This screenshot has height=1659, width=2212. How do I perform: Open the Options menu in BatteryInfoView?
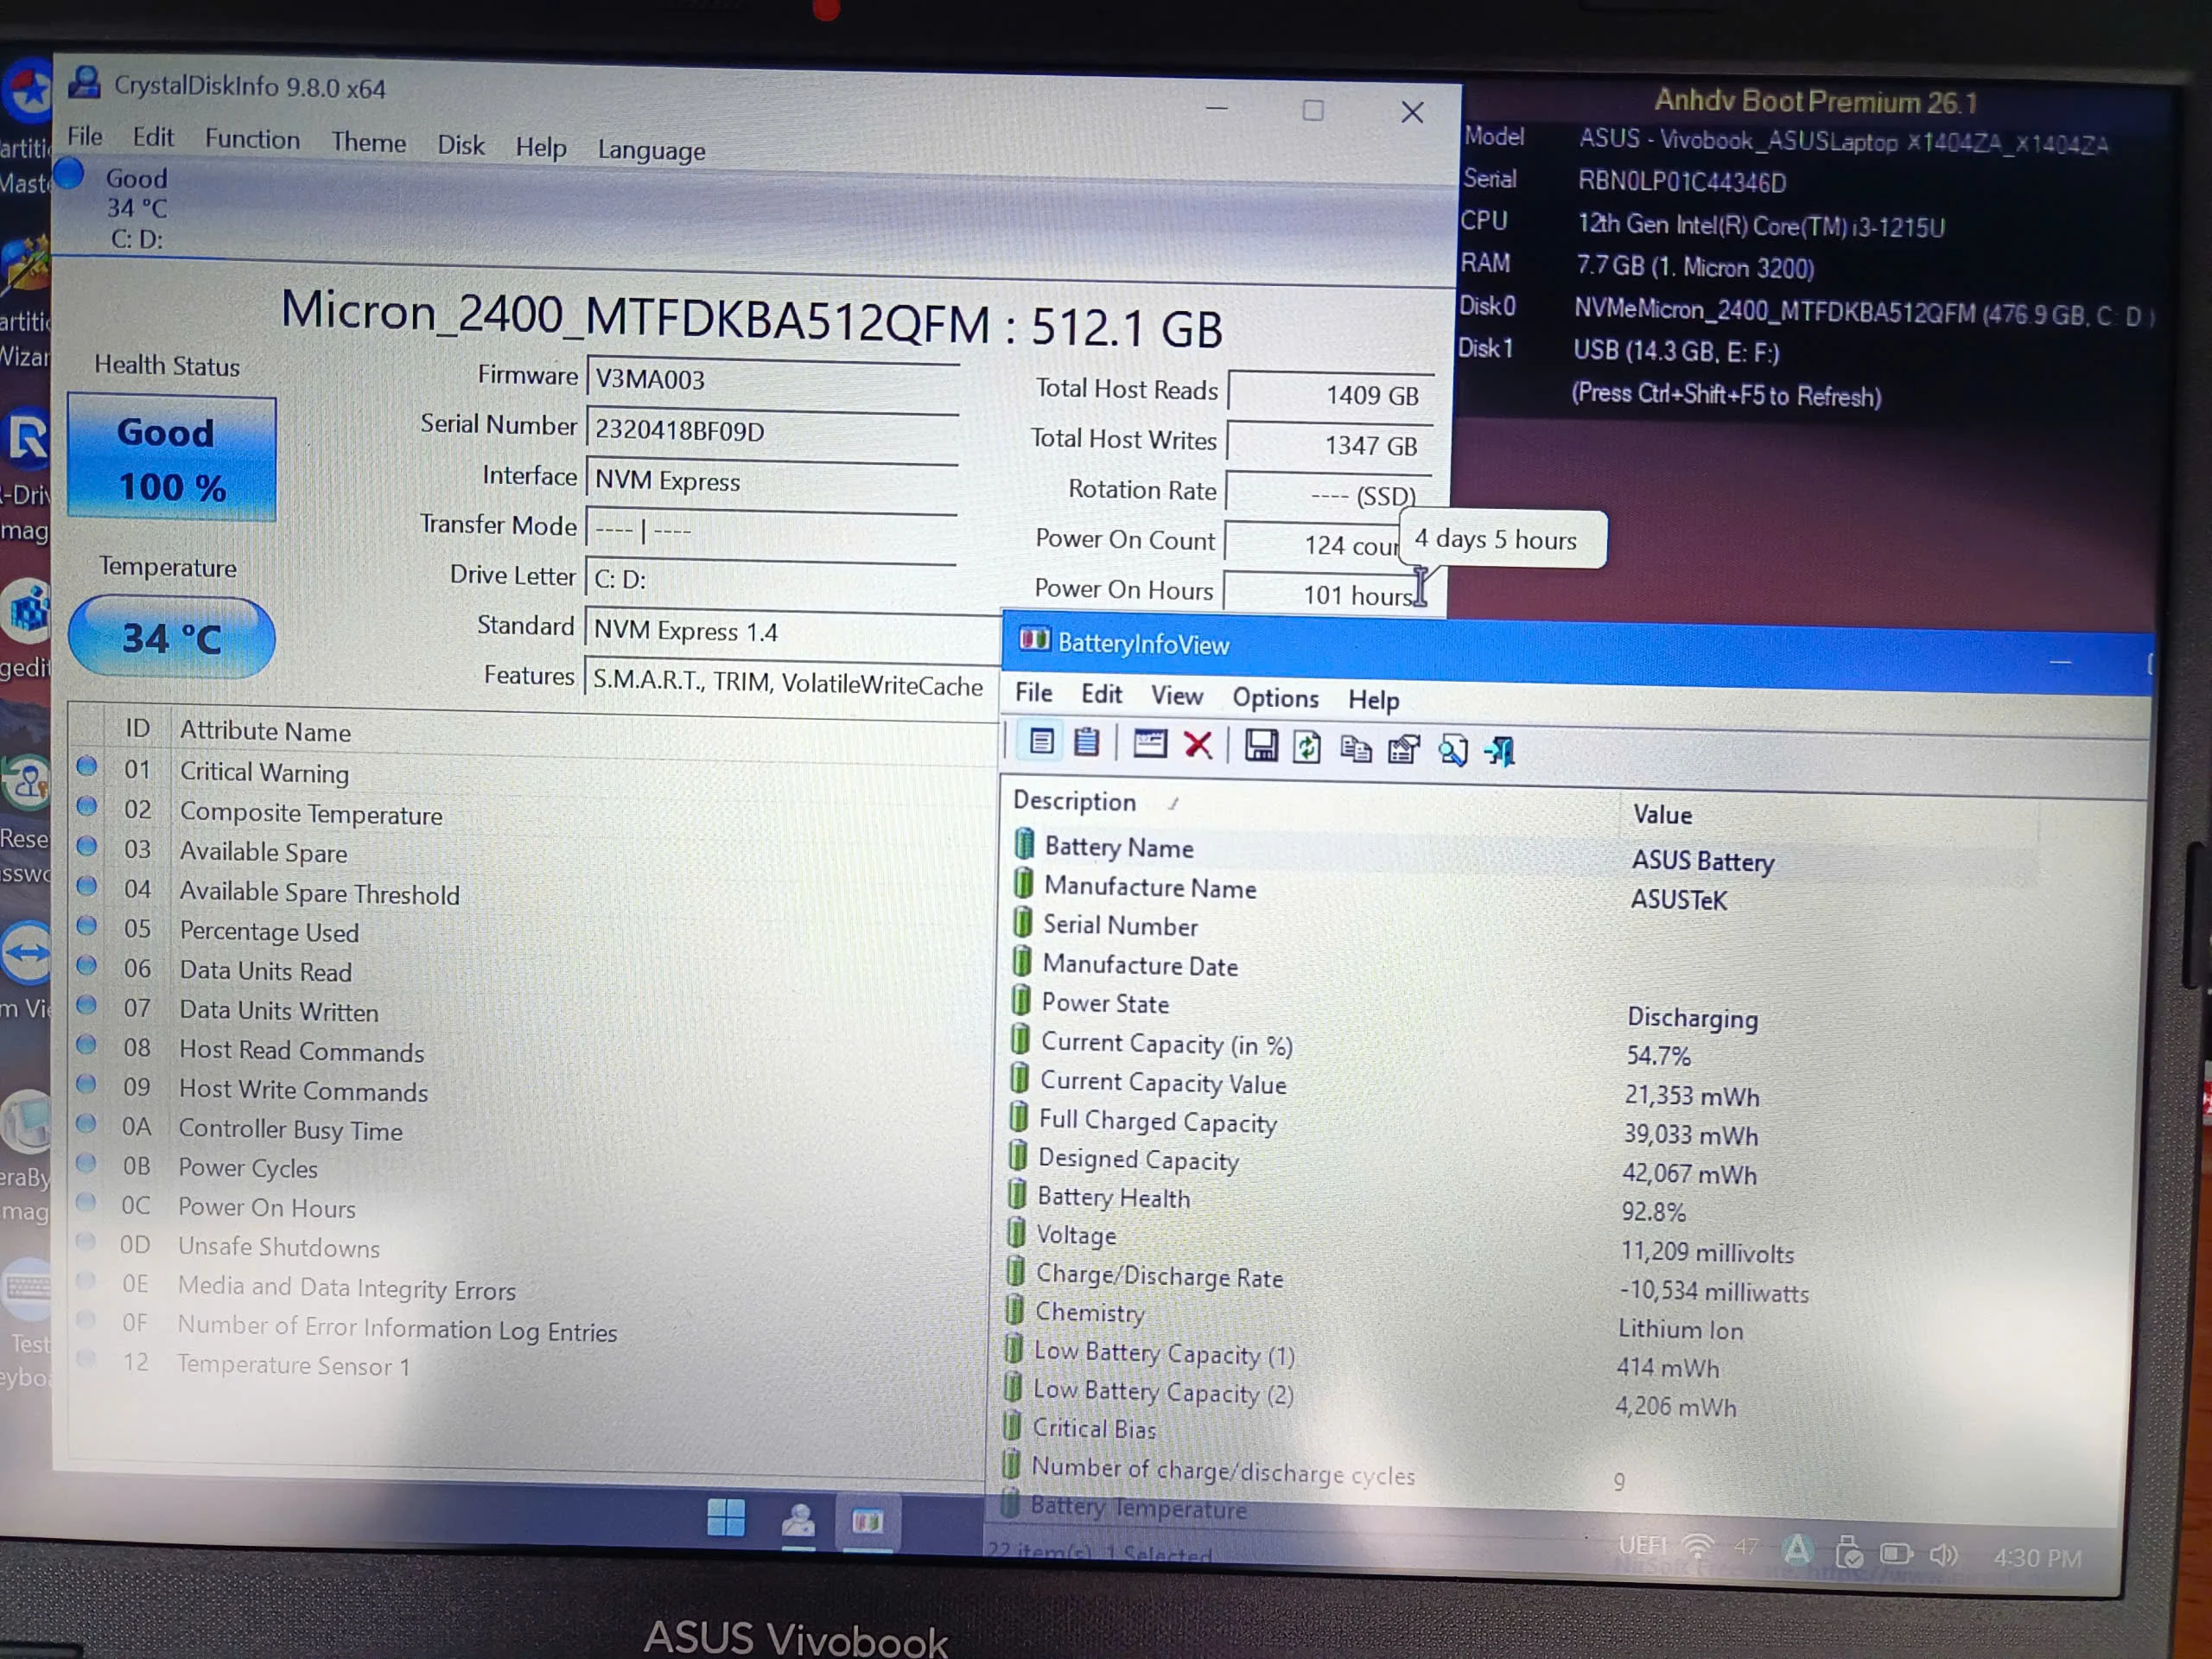[1275, 697]
